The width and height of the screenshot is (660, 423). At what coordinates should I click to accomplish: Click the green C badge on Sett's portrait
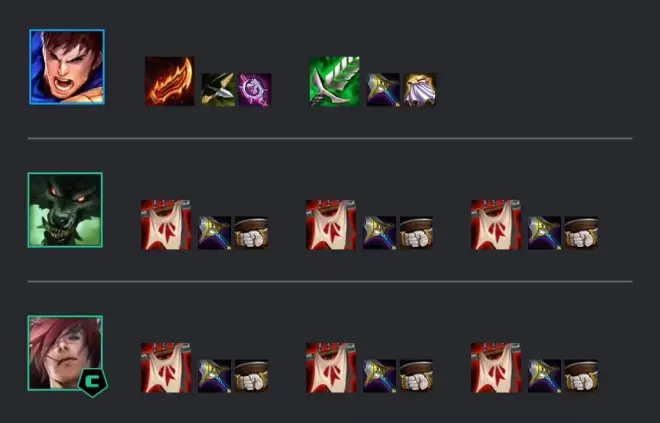coord(92,383)
